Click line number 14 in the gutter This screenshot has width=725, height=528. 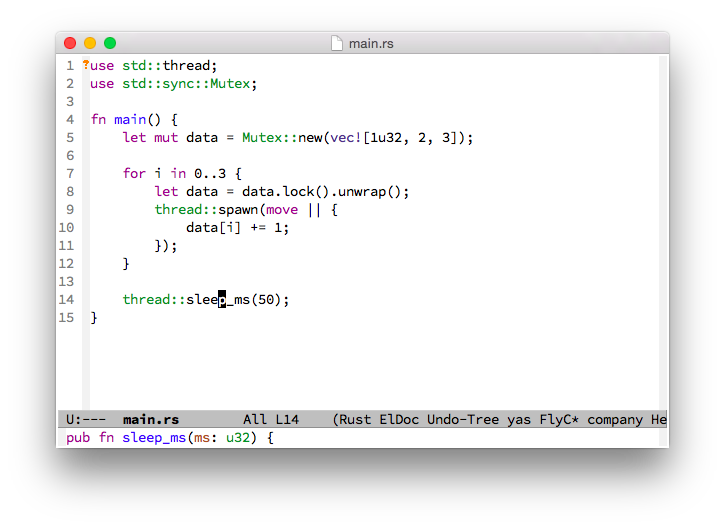(x=67, y=299)
